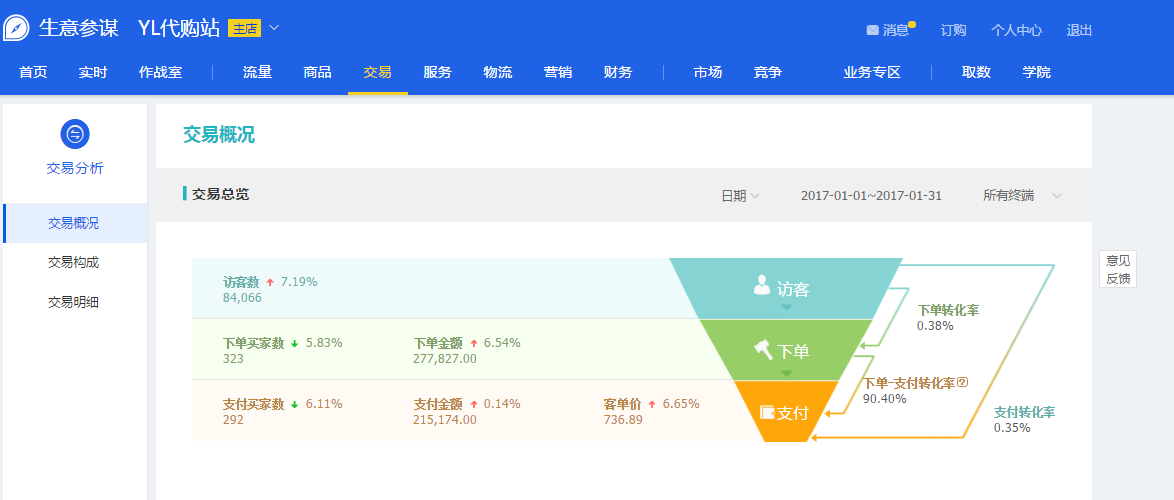Click the envelope icon beside 消息
Screen dimensions: 1174x500
[x=872, y=31]
